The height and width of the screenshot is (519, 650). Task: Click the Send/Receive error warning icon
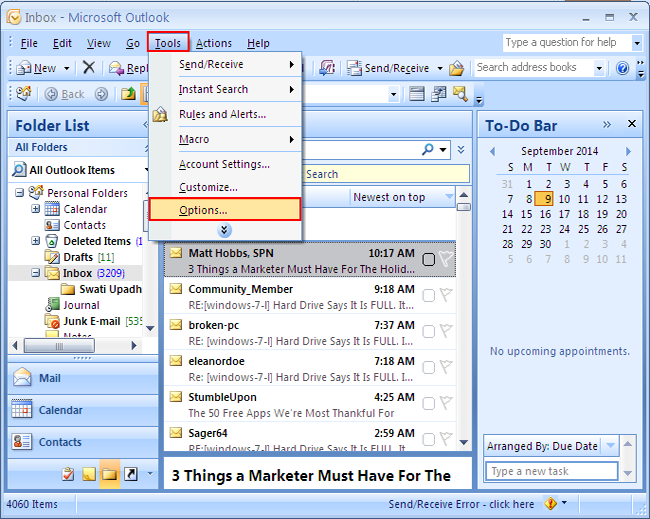click(x=551, y=504)
